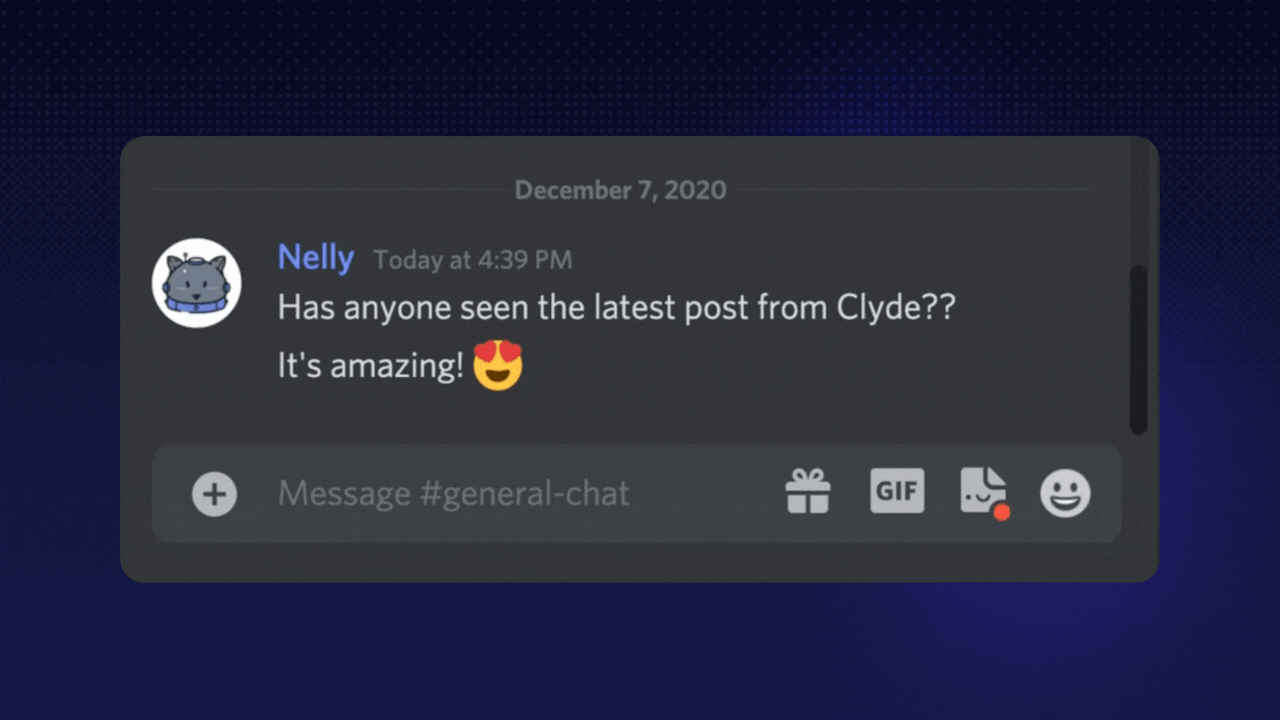Open the plus attachment menu

point(214,494)
